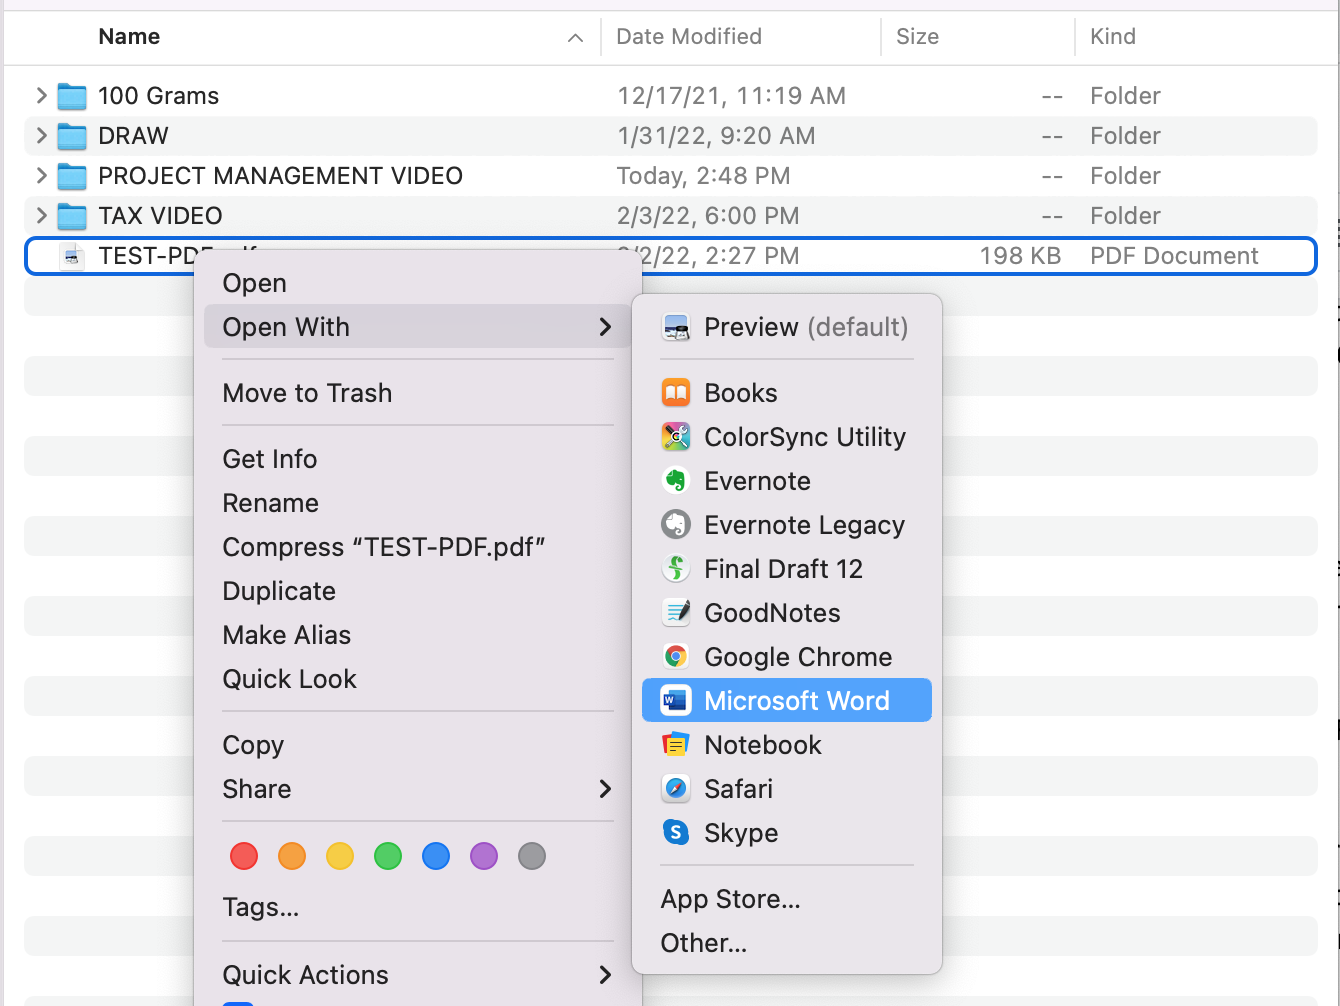Open the Open With submenu
Image resolution: width=1340 pixels, height=1006 pixels.
pyautogui.click(x=417, y=327)
